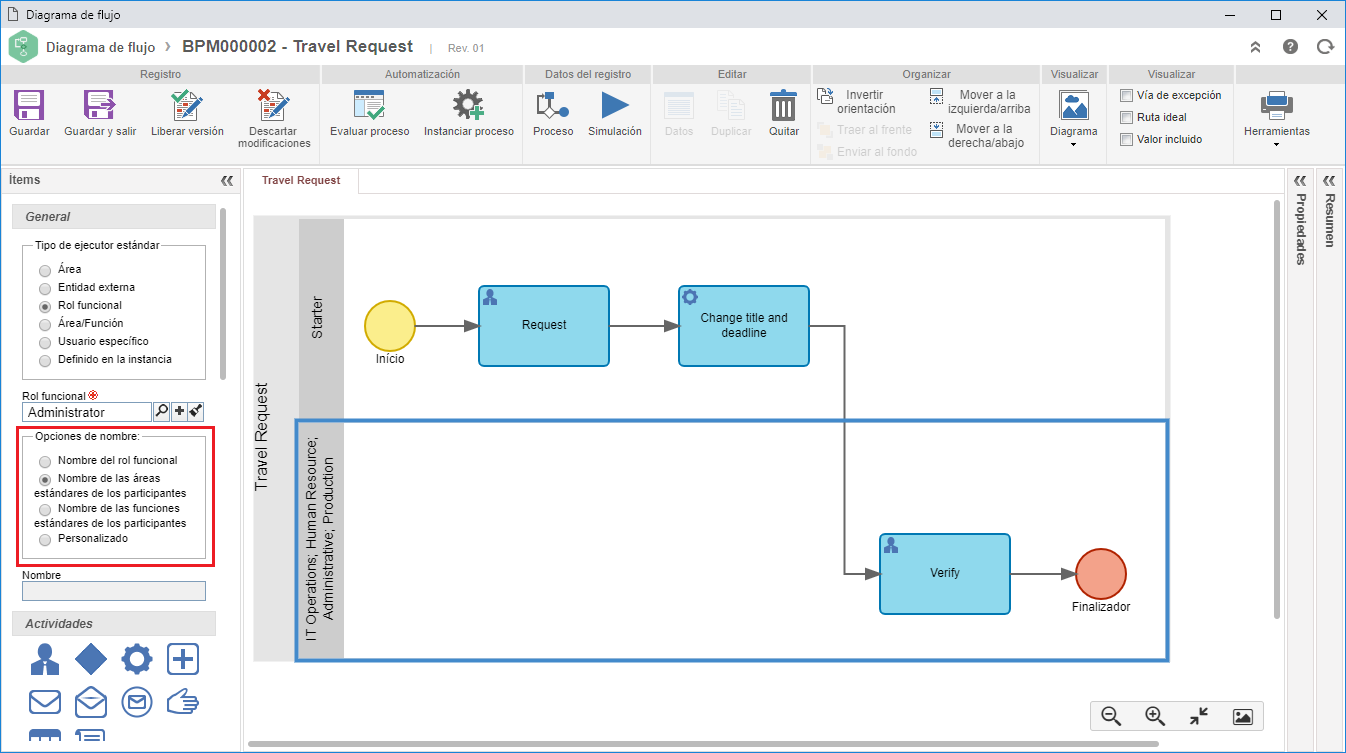Click the Guardar save icon
This screenshot has width=1346, height=753.
tap(29, 105)
